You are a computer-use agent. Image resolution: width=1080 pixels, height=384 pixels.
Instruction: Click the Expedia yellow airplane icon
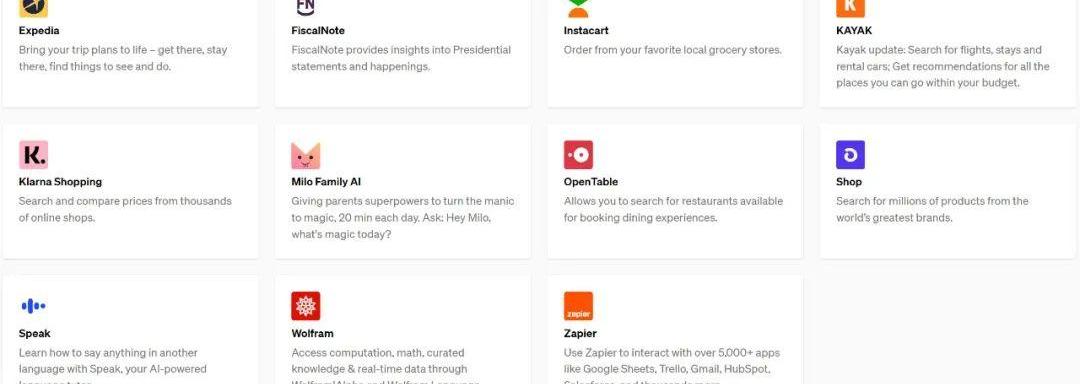pos(33,8)
